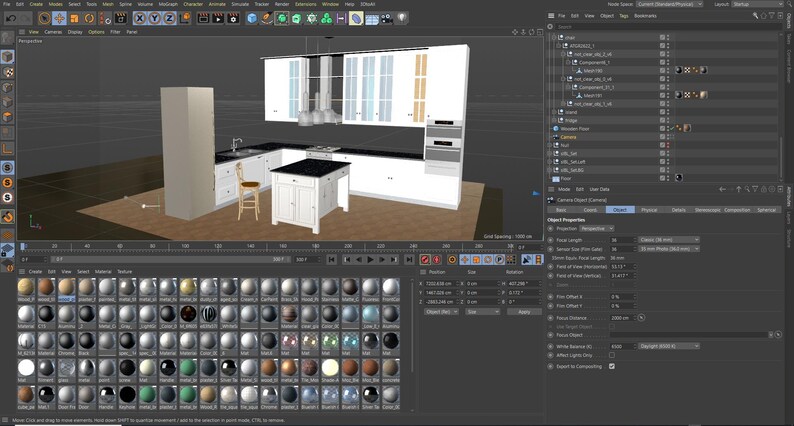The width and height of the screenshot is (794, 426).
Task: Activate the Scale tool
Action: coord(74,19)
